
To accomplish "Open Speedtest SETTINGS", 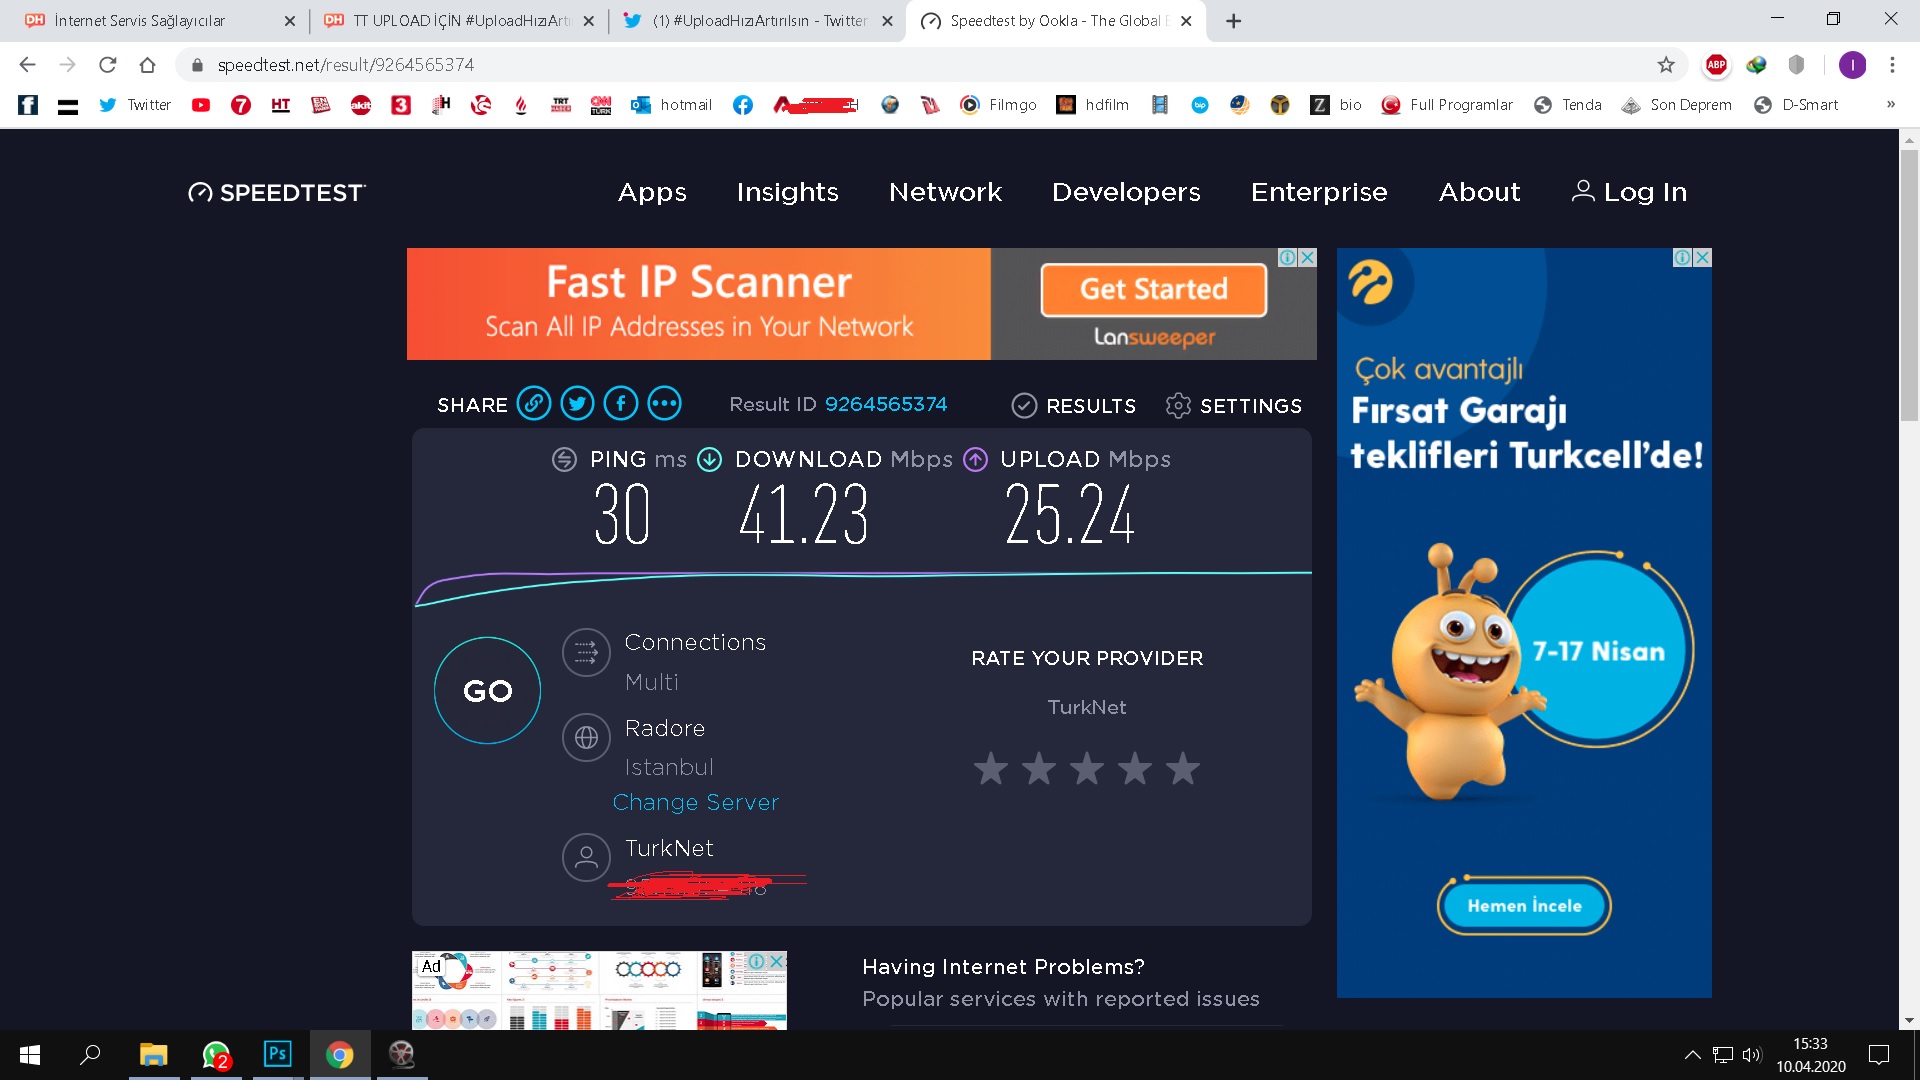I will pyautogui.click(x=1234, y=405).
